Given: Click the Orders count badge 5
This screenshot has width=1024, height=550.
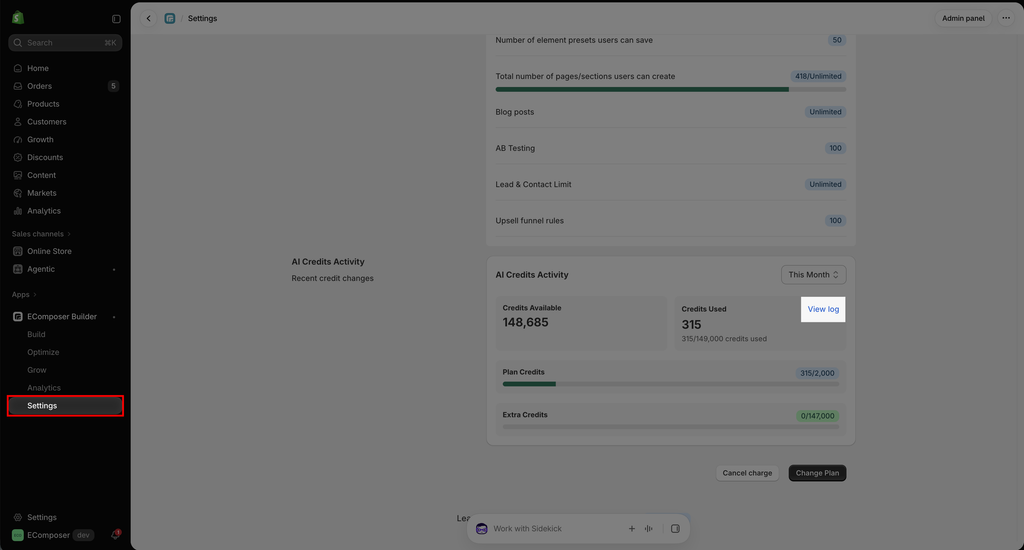Looking at the screenshot, I should pos(114,86).
